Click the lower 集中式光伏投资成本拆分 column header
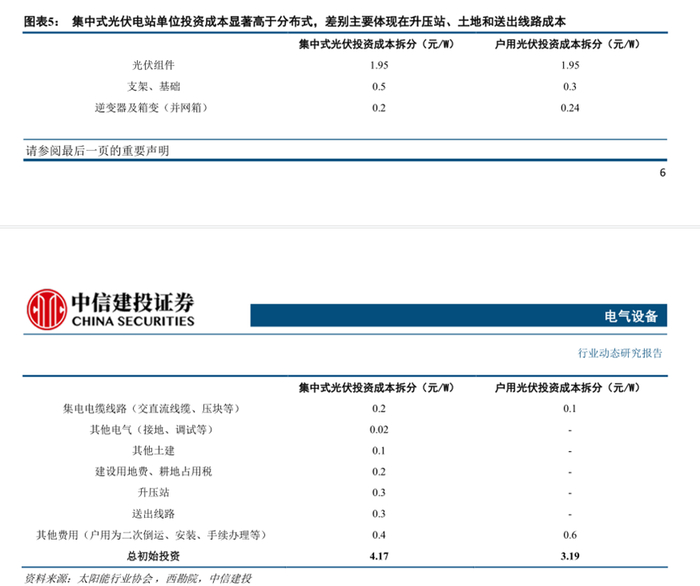700x586 pixels. pos(376,387)
